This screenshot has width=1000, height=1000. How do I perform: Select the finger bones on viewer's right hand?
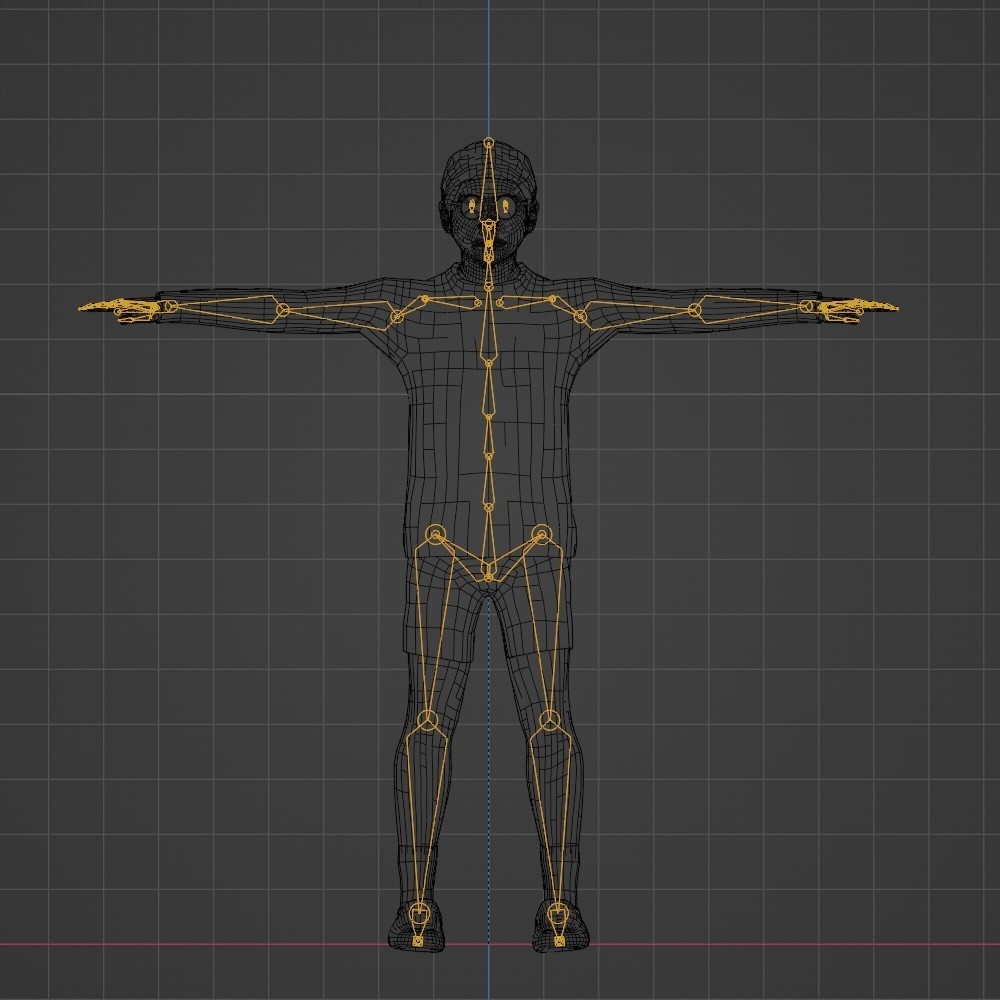point(857,310)
